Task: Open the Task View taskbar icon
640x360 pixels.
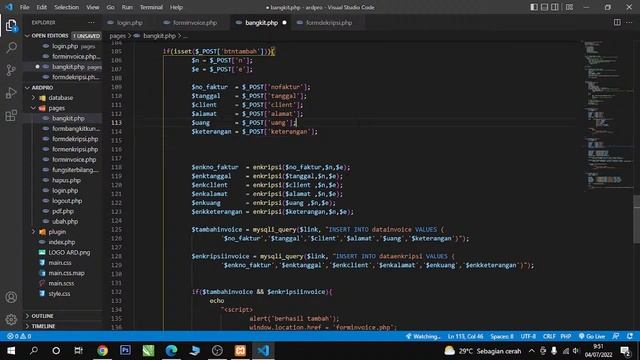Action: (x=78, y=351)
